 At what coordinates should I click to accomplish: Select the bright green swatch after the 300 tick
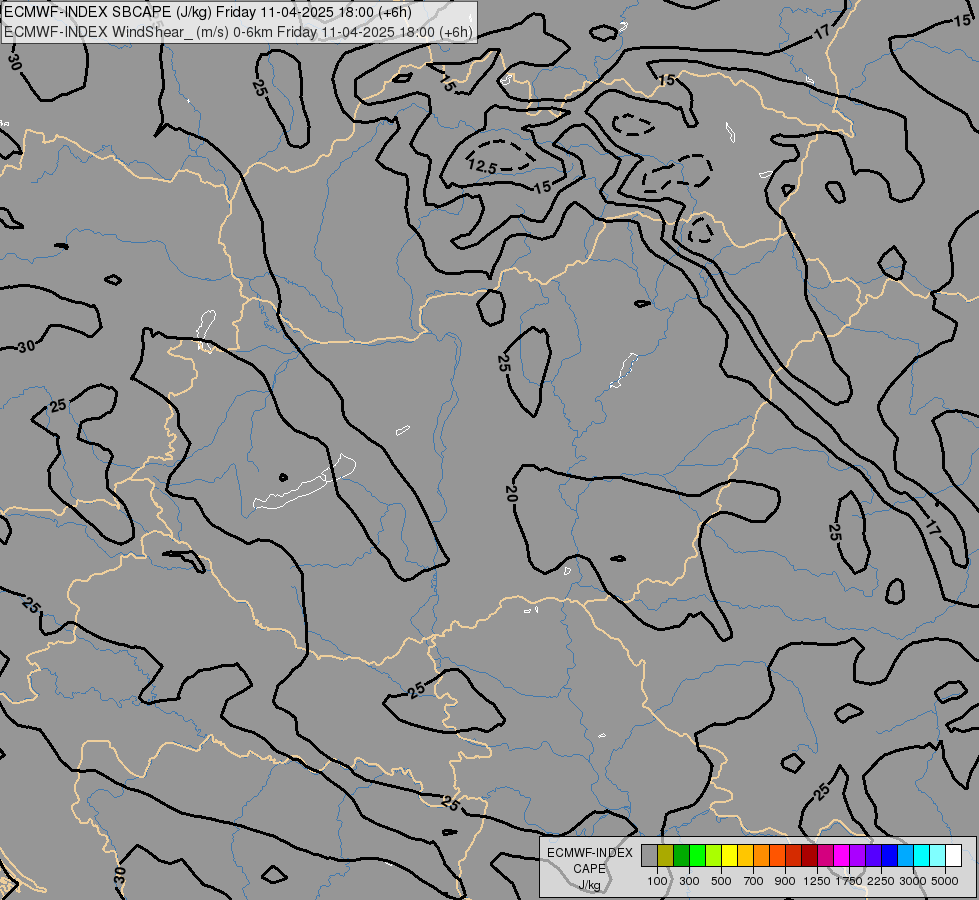pos(697,855)
